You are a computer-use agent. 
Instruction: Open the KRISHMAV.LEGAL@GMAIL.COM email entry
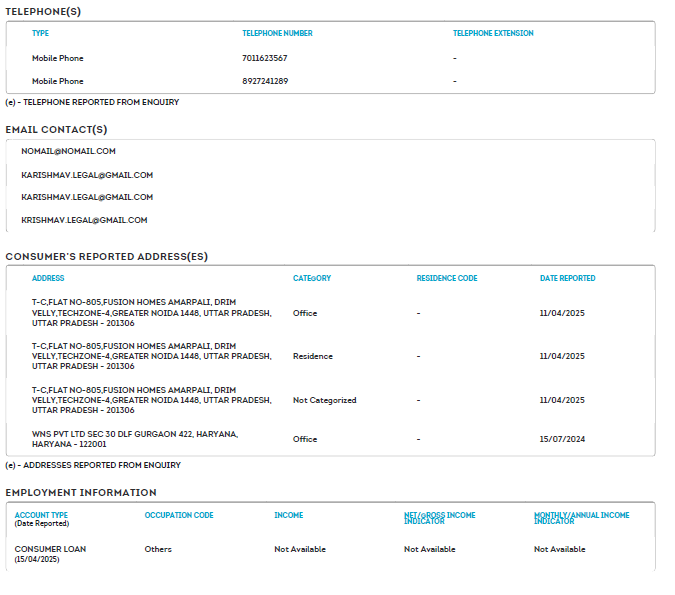tap(84, 220)
